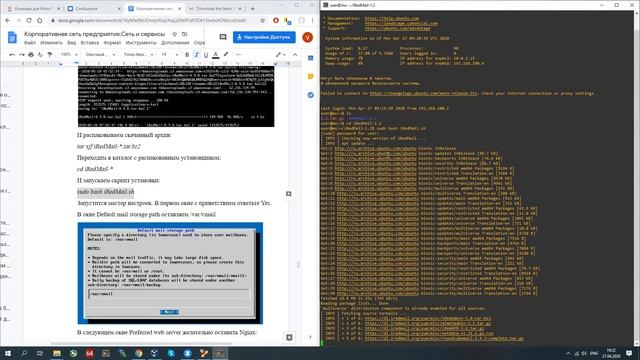This screenshot has width=640, height=360.
Task: Collapse the Docs menus with chevron
Action: [295, 55]
